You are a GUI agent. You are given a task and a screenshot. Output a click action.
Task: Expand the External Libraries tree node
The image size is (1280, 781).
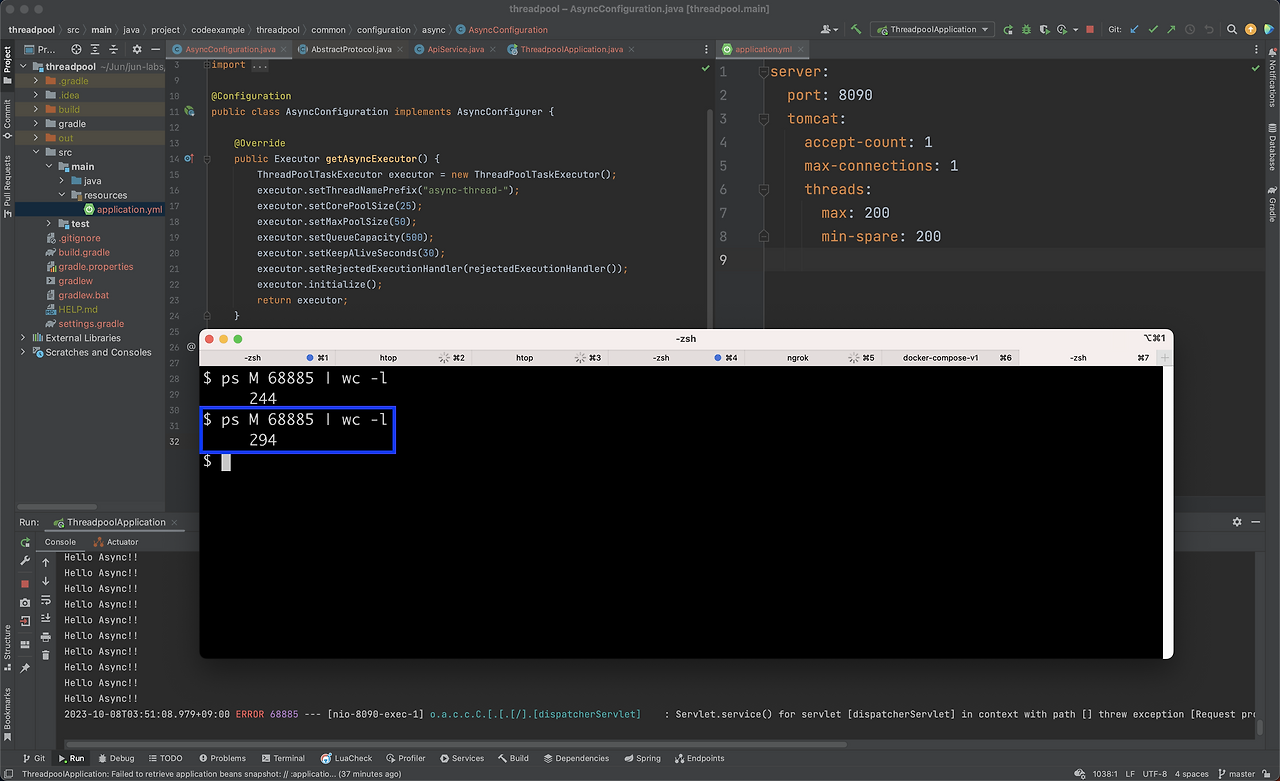pyautogui.click(x=23, y=338)
